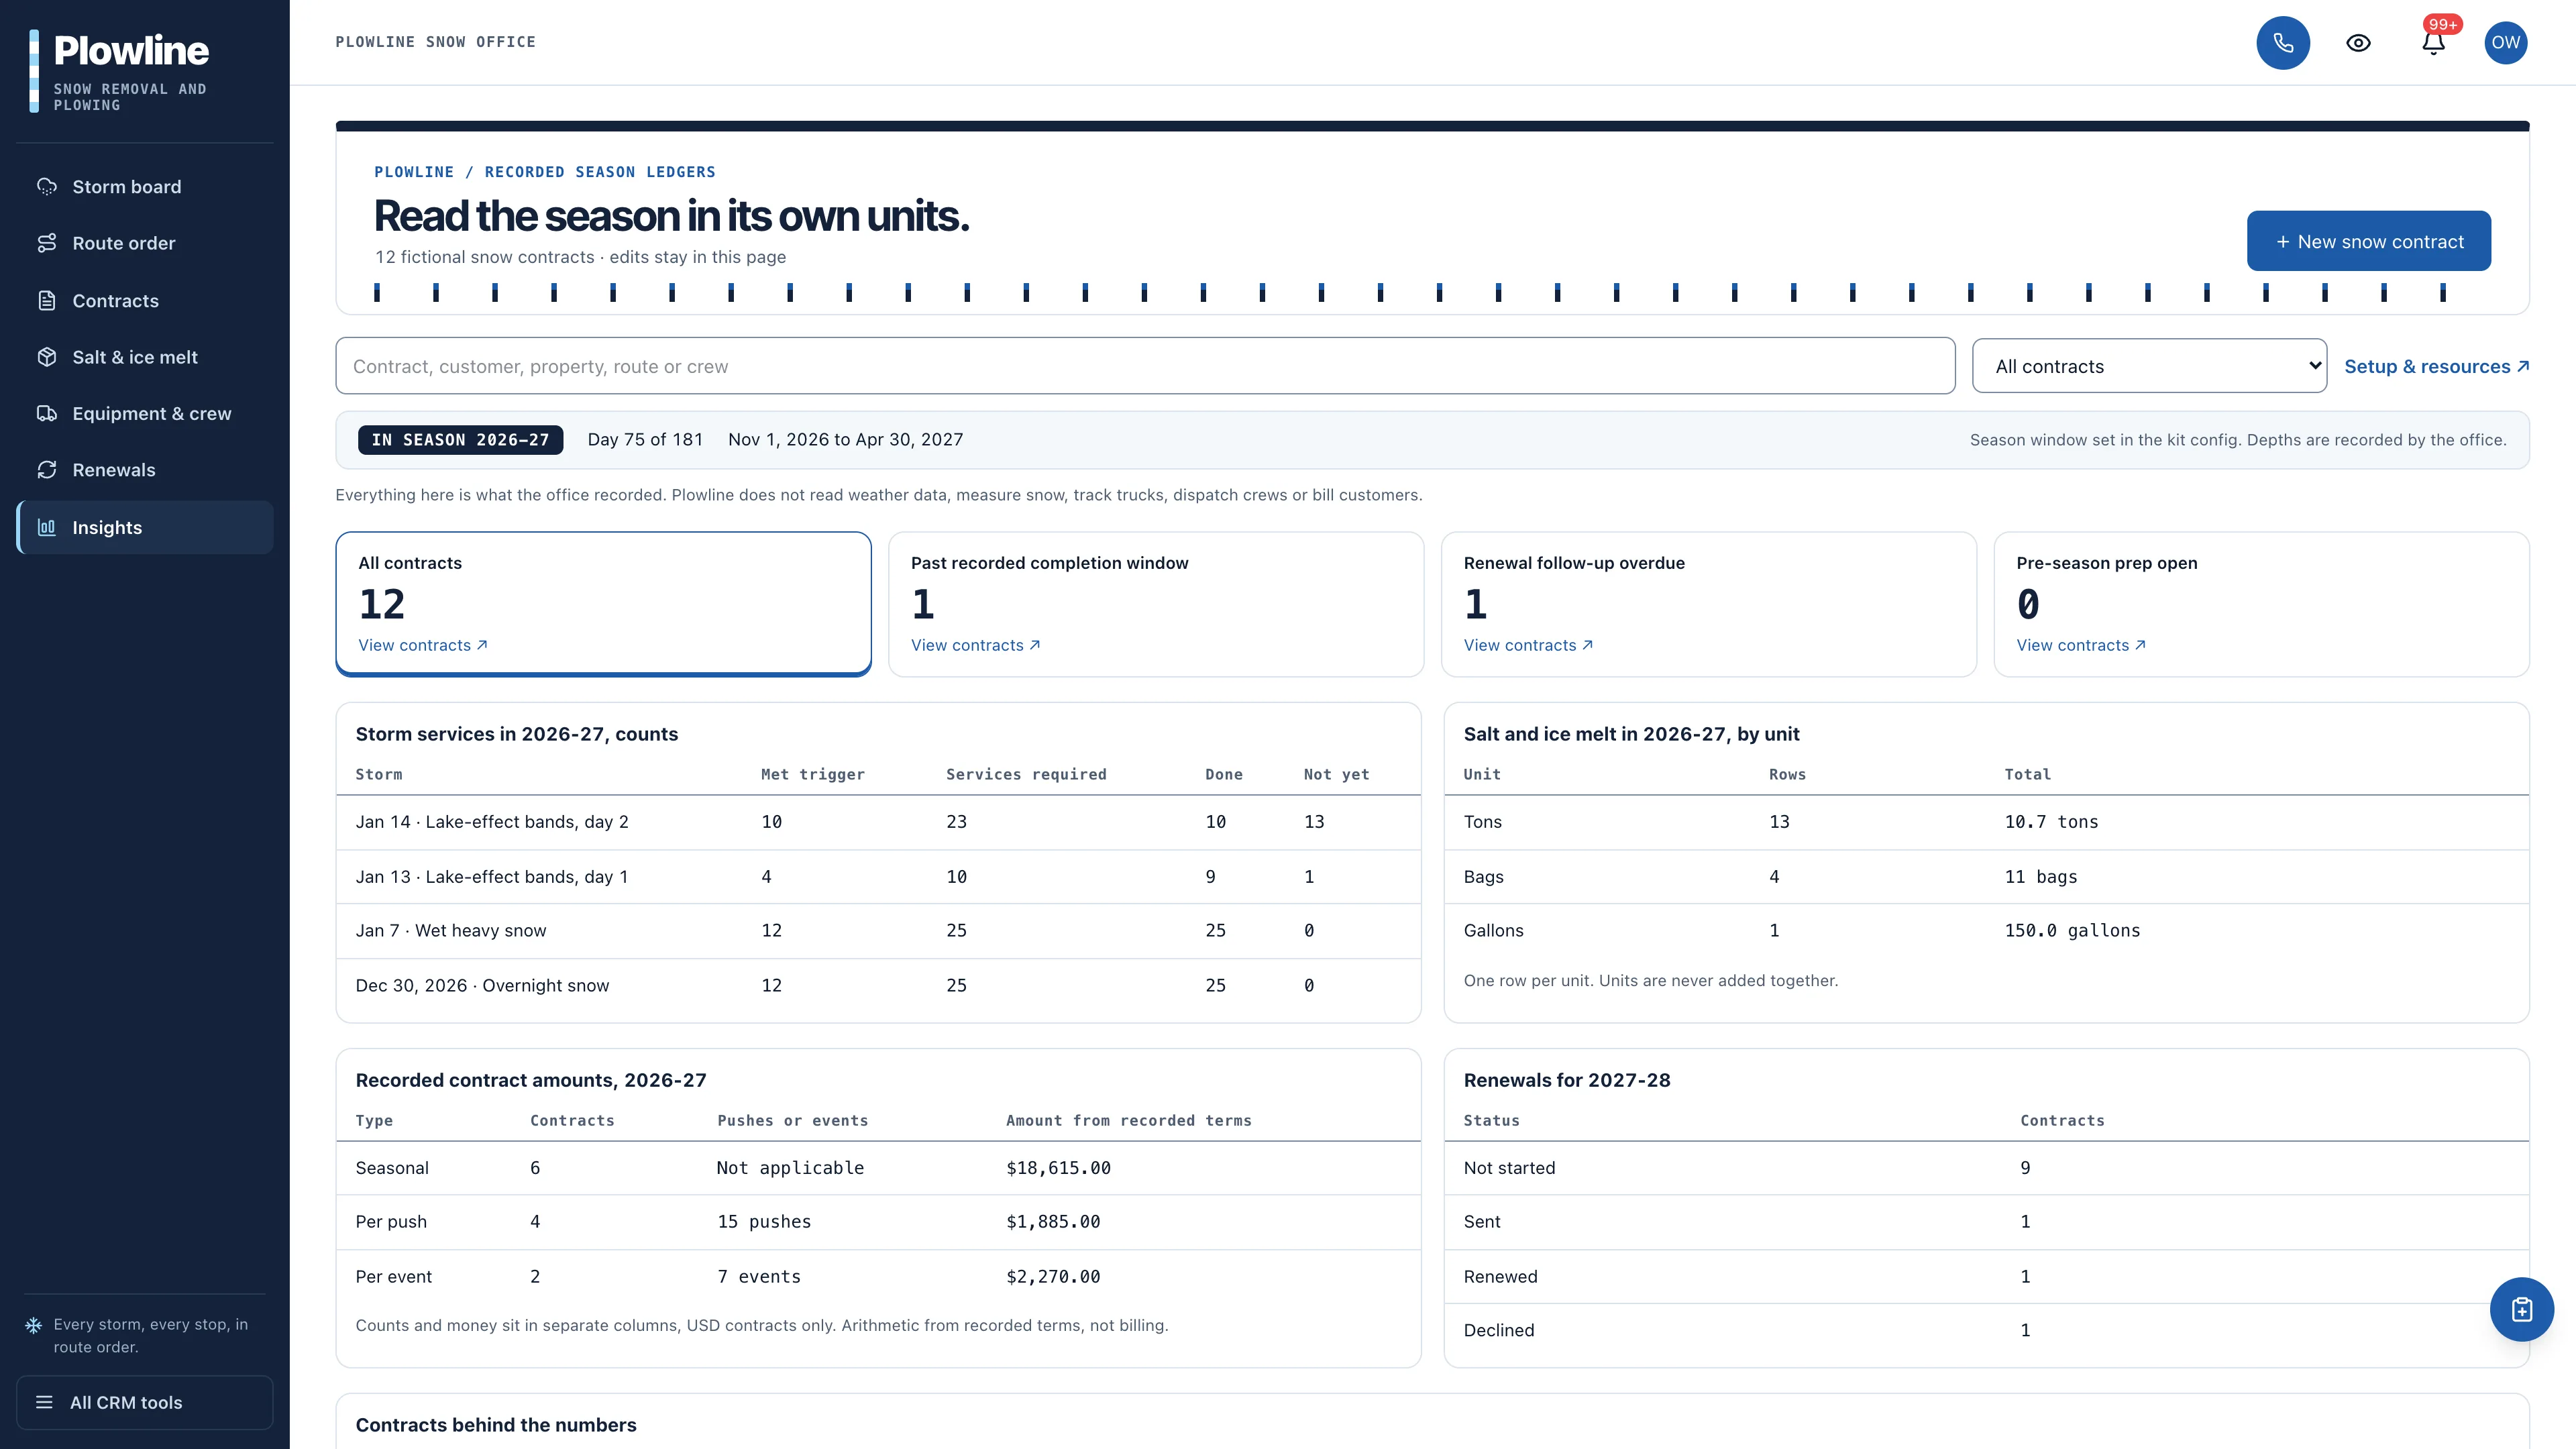This screenshot has height=1449, width=2576.
Task: Click the Salt & ice melt box icon
Action: point(47,357)
